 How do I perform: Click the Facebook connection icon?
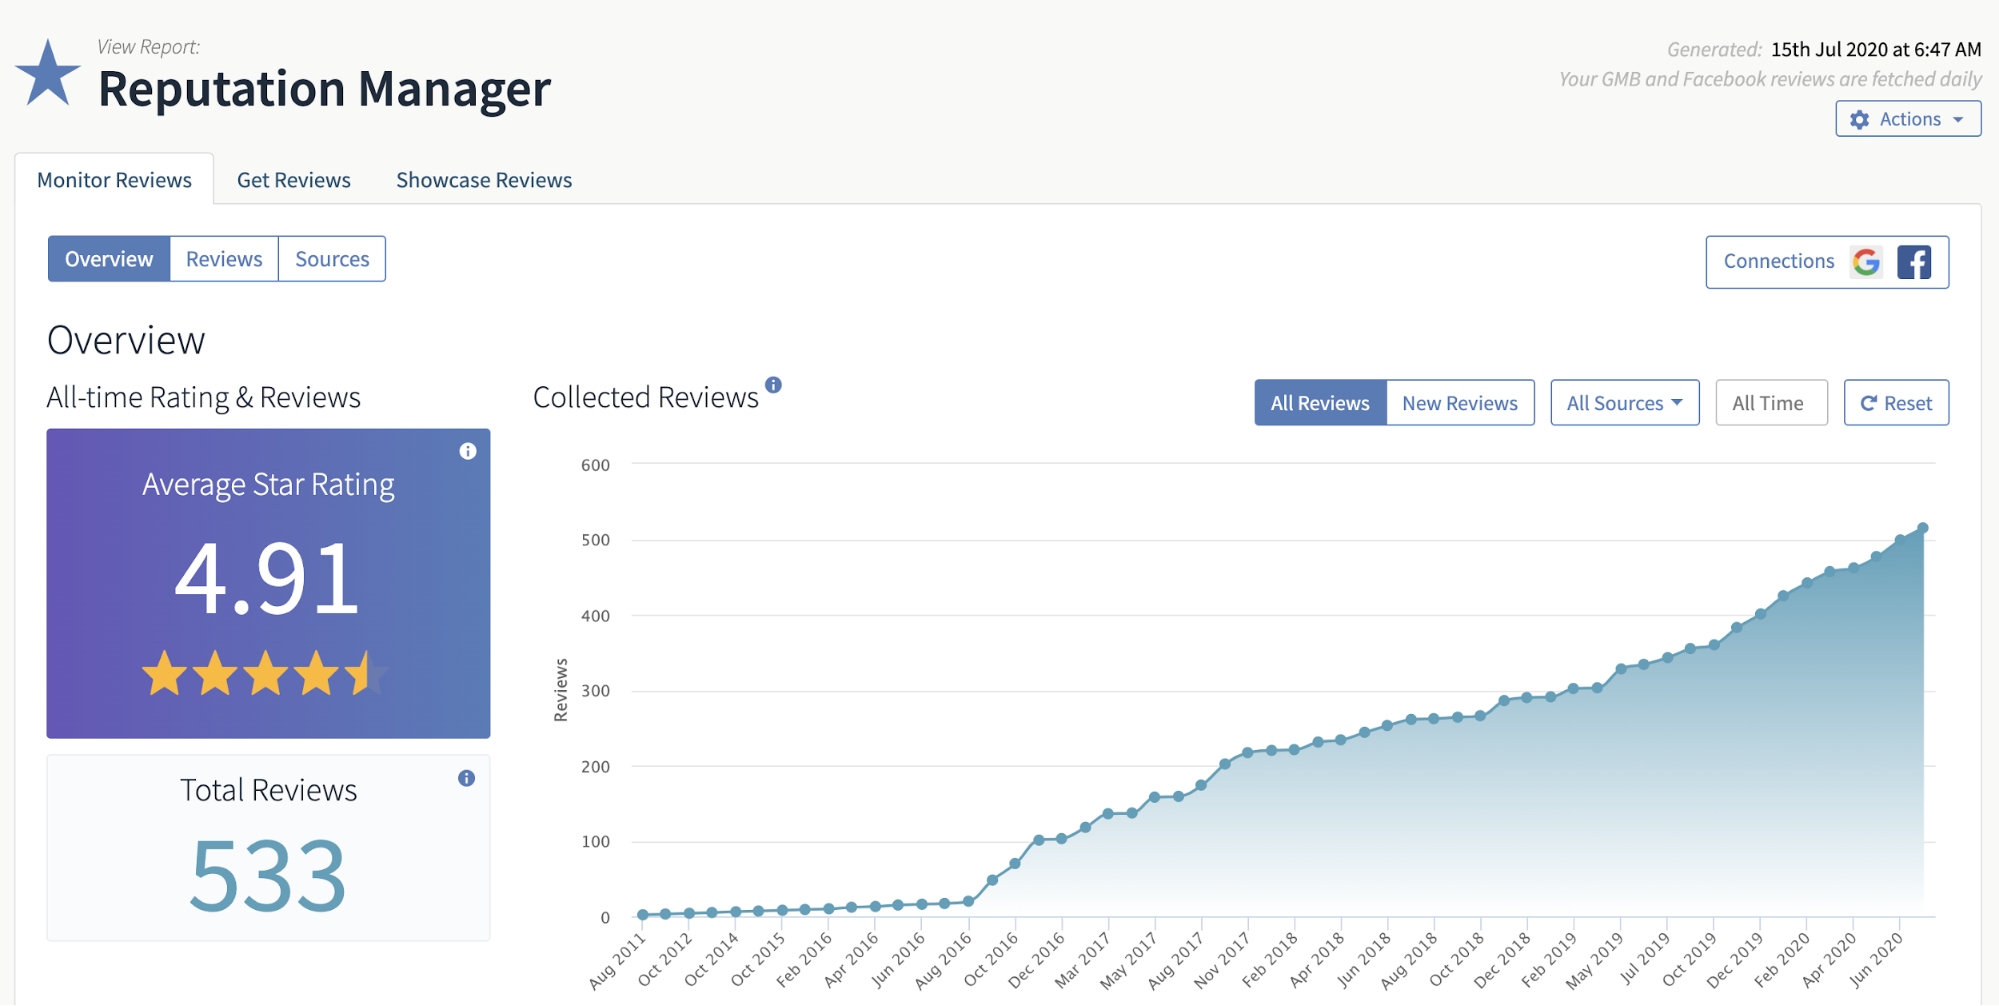[x=1916, y=261]
